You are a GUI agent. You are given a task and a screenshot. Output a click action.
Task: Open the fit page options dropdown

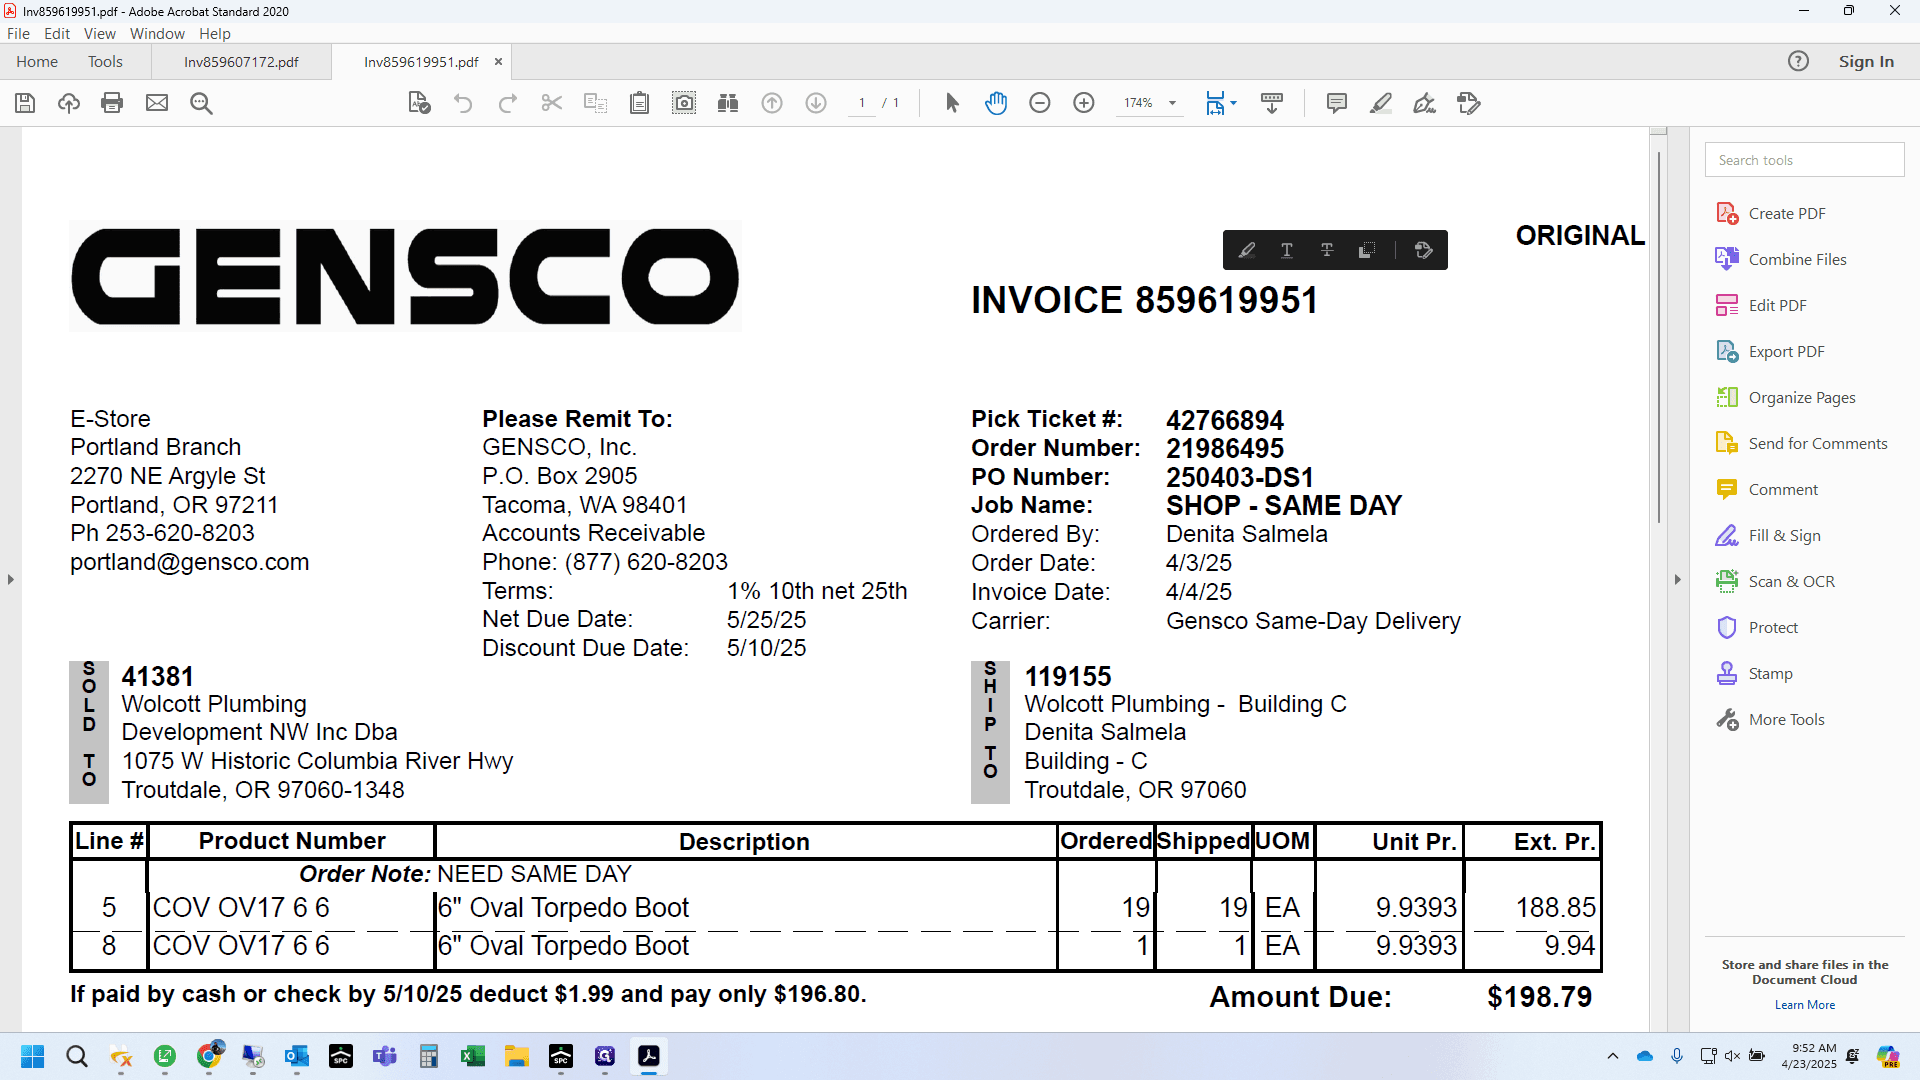click(1234, 103)
